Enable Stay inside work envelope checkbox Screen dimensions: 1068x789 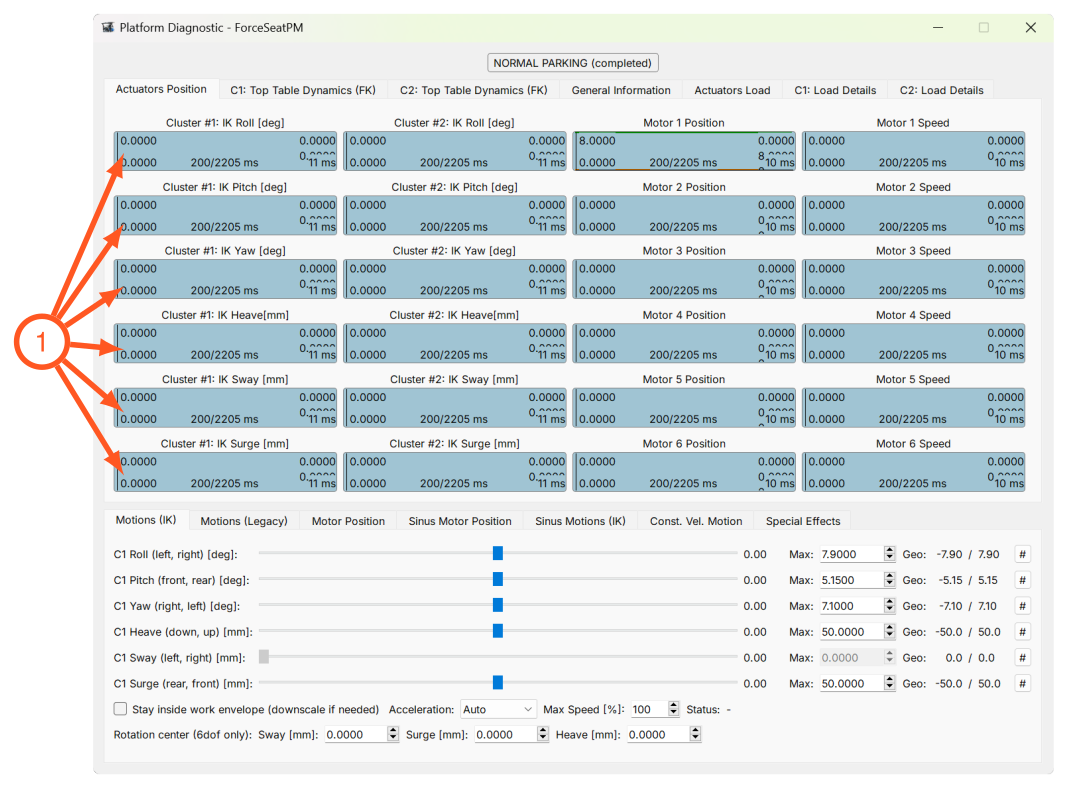pos(121,709)
